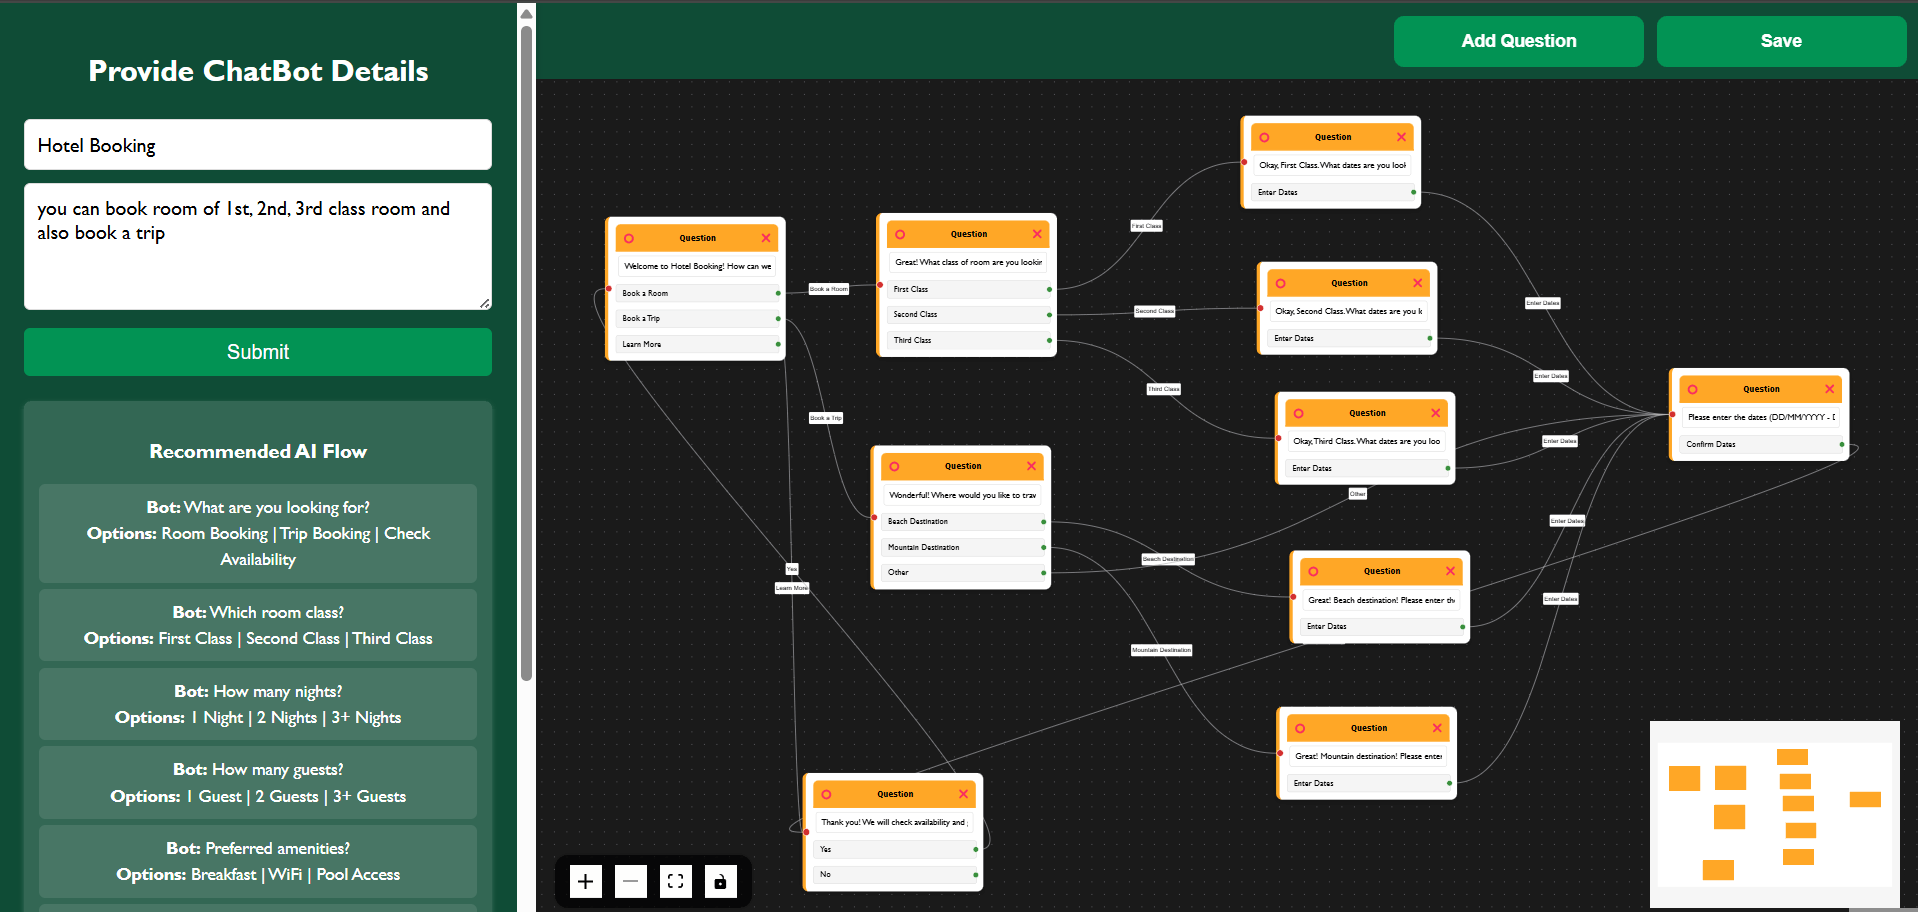Select 'Which room class?' recommended flow card

[258, 626]
